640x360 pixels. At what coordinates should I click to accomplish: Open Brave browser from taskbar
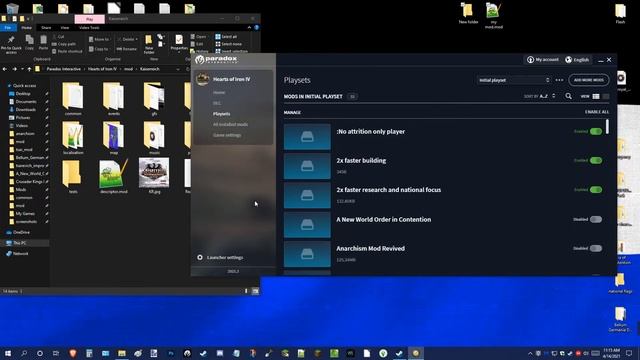[x=73, y=353]
